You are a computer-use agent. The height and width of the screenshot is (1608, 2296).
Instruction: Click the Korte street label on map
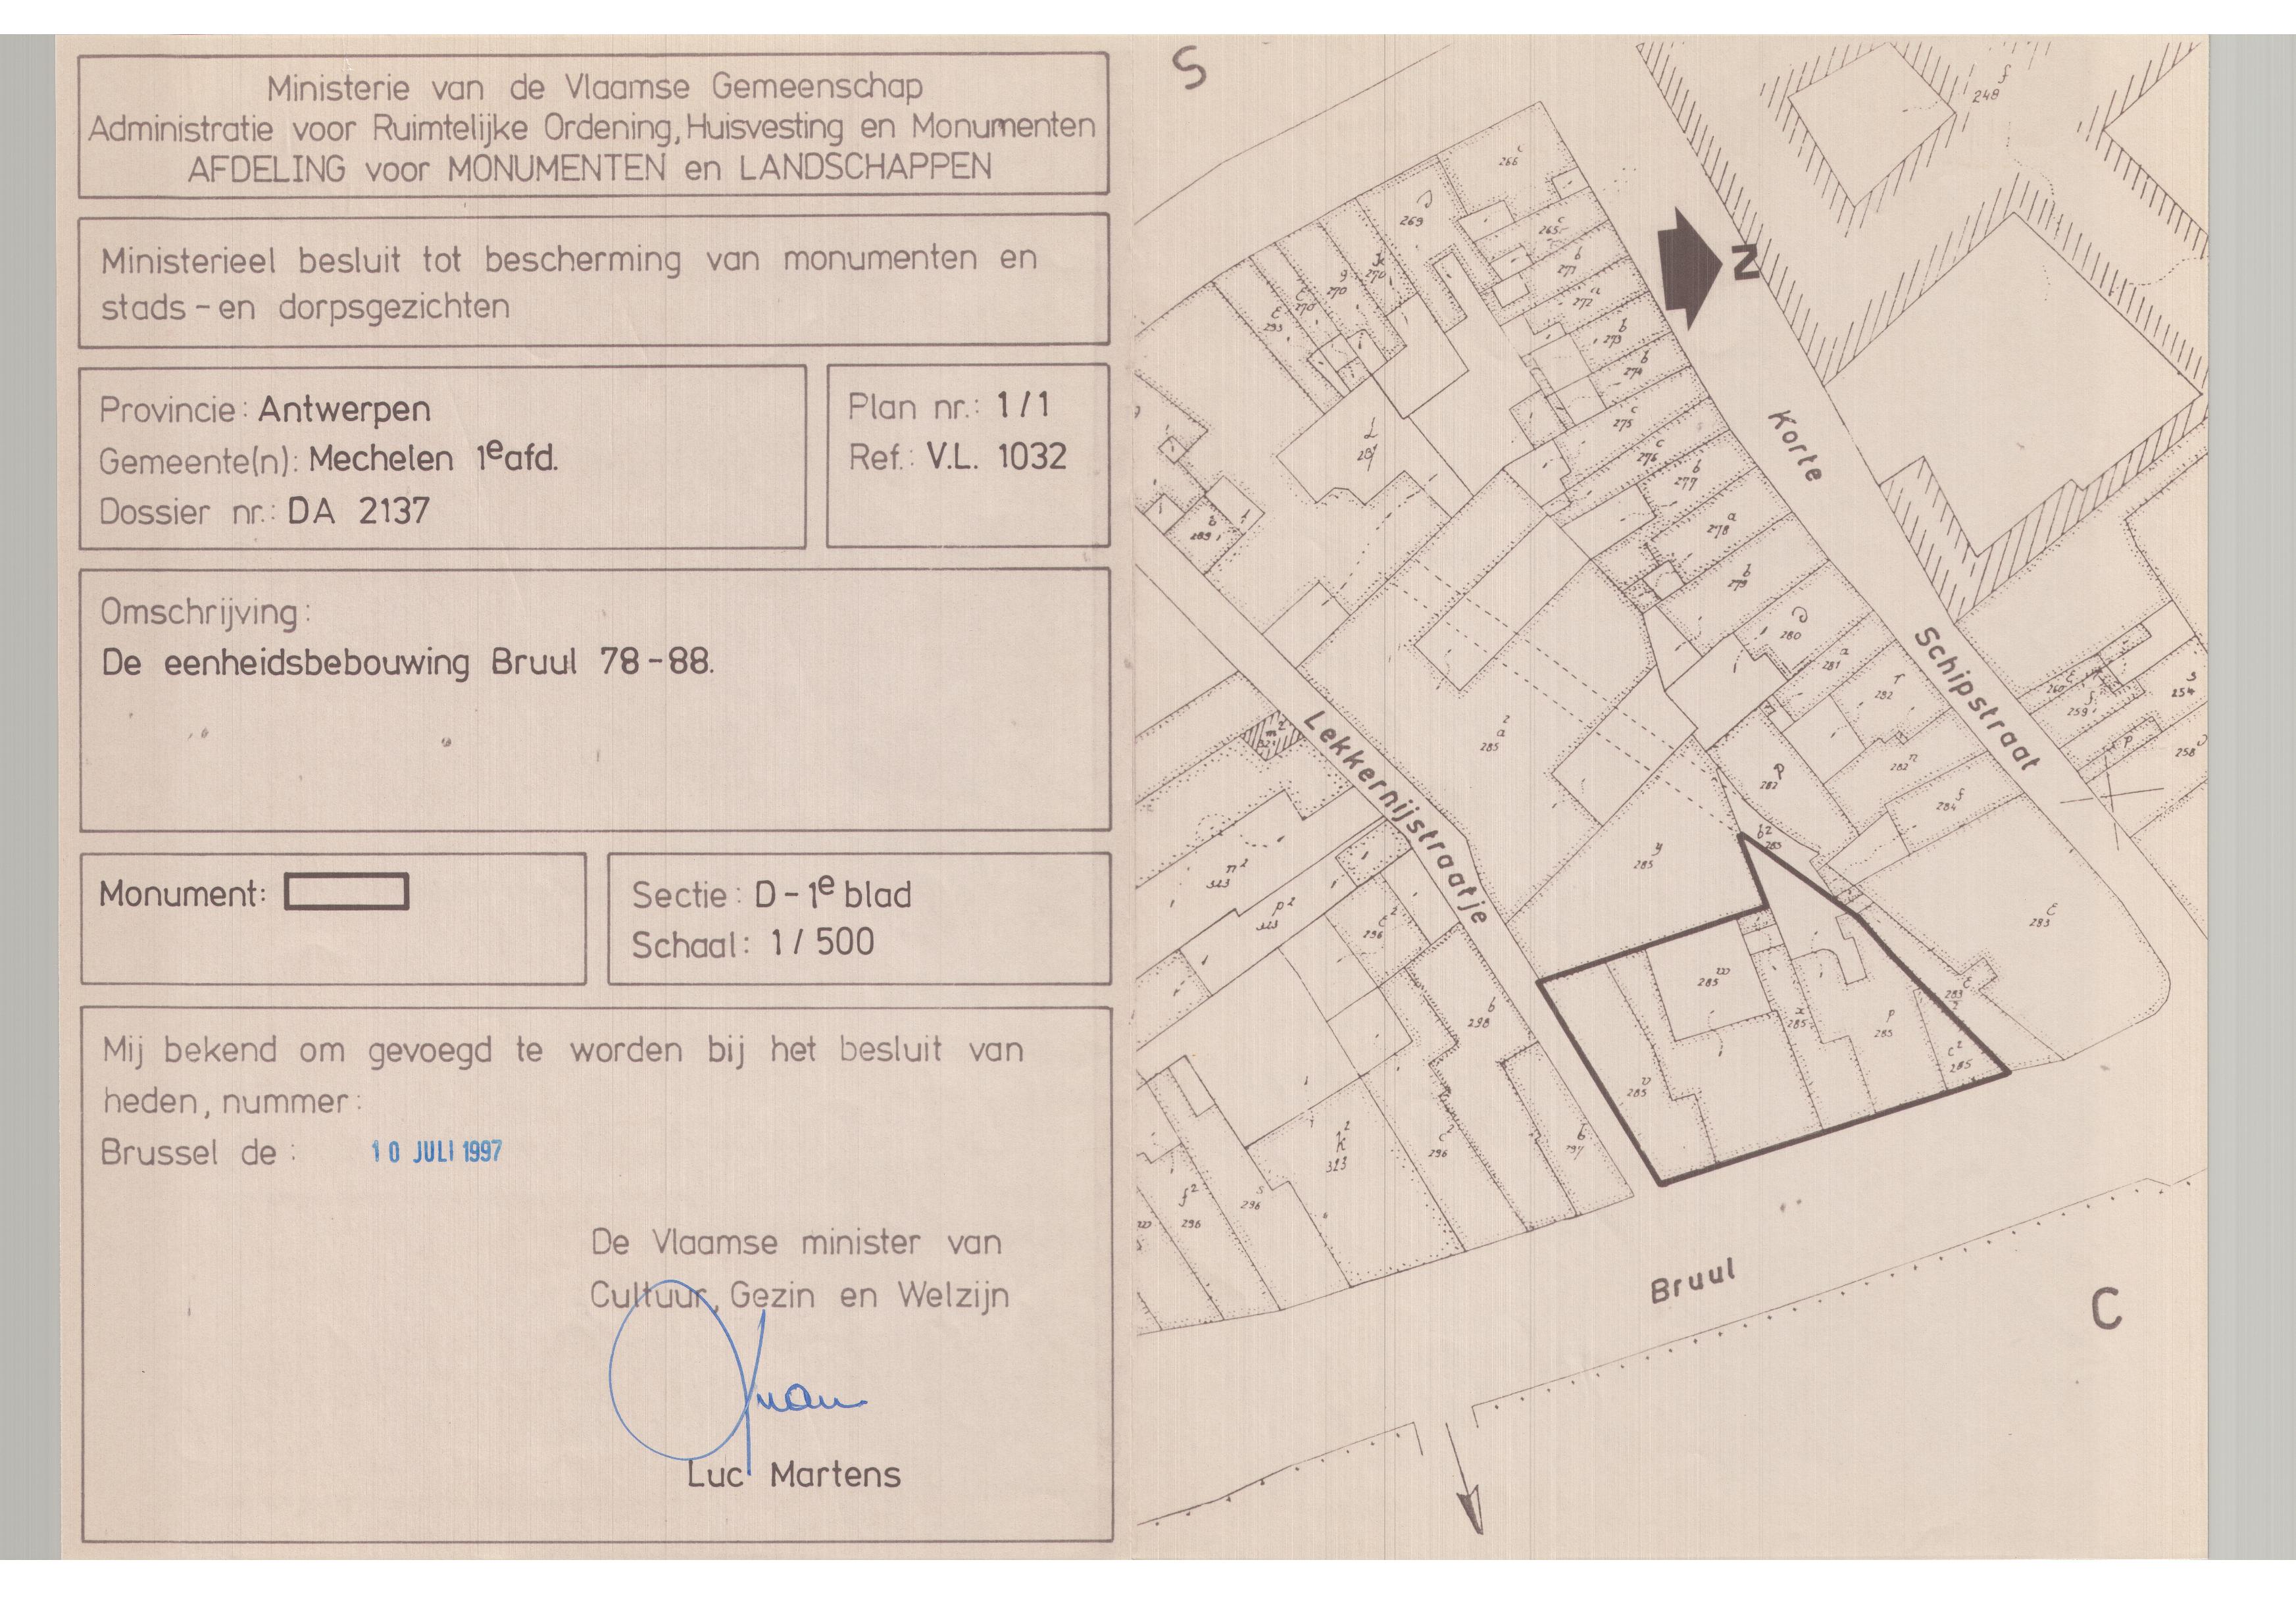coord(1797,445)
